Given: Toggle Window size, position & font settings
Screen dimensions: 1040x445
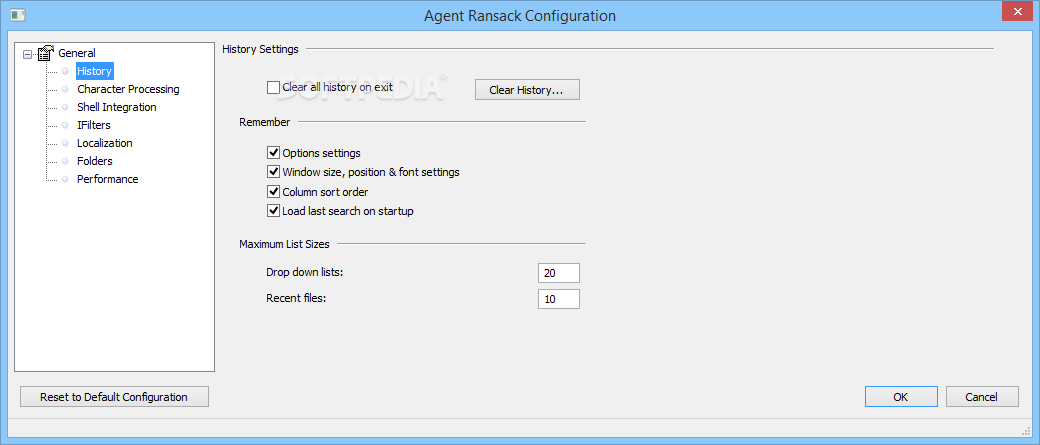Looking at the screenshot, I should tap(273, 172).
